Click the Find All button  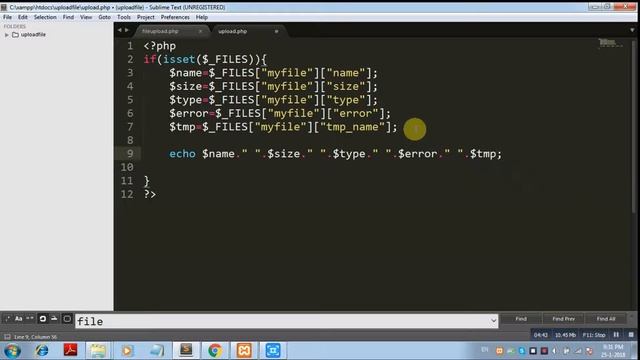606,319
